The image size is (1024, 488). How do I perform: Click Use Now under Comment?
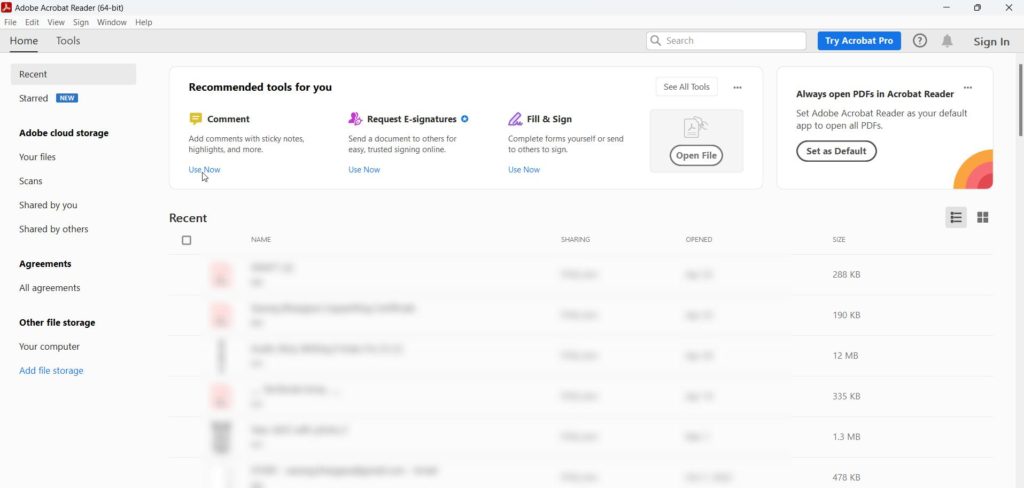point(204,170)
